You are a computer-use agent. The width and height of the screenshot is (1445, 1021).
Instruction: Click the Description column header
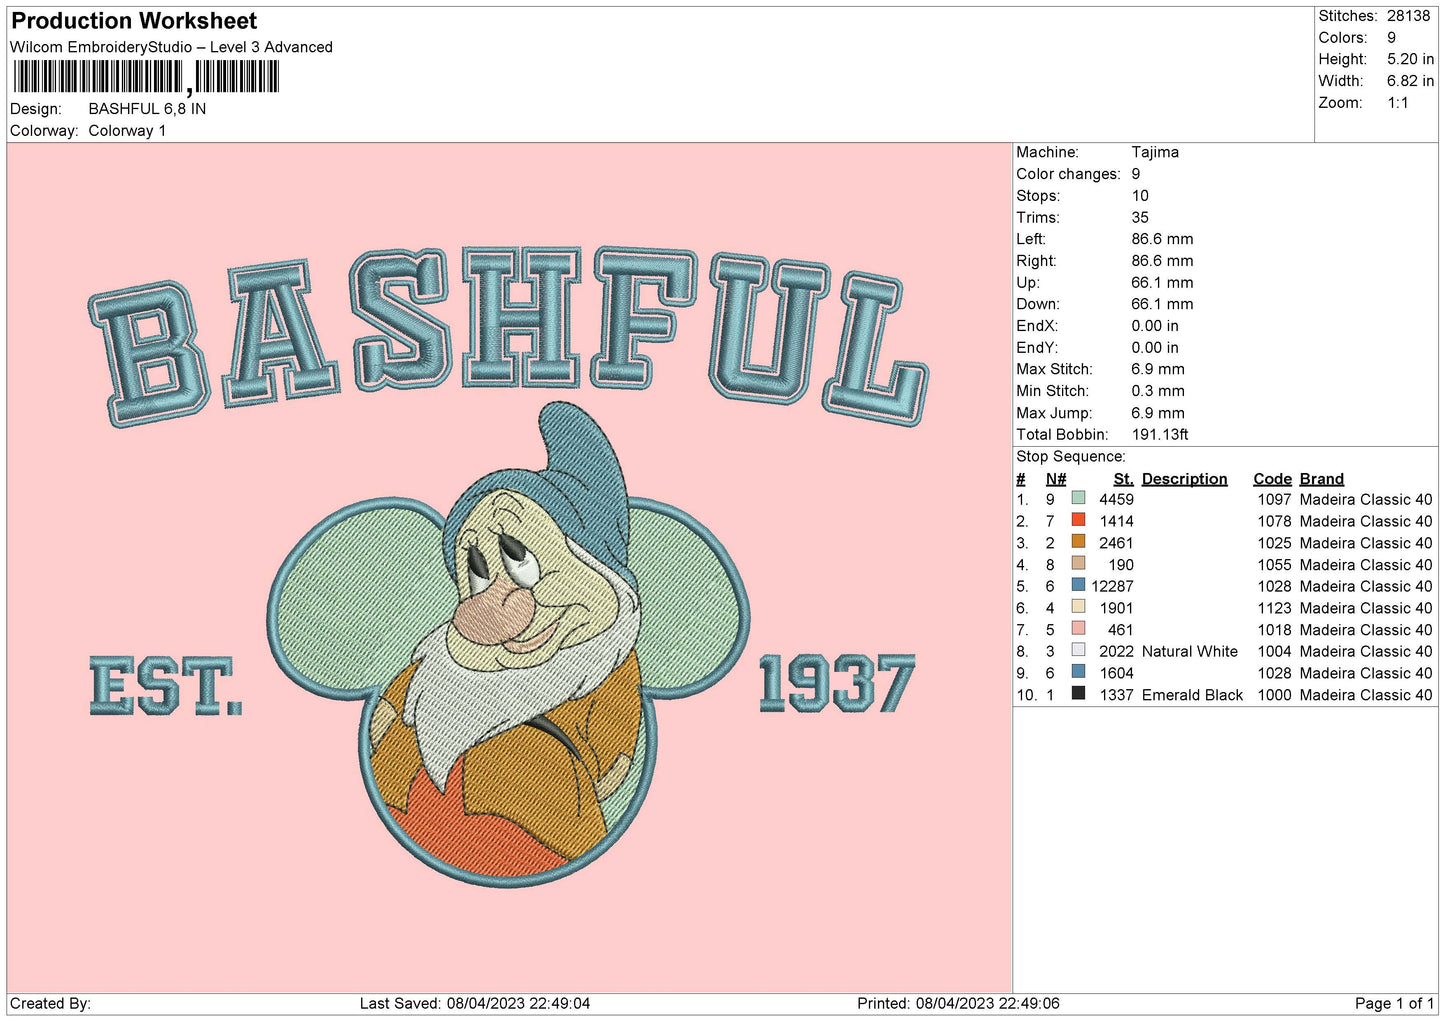tap(1184, 479)
